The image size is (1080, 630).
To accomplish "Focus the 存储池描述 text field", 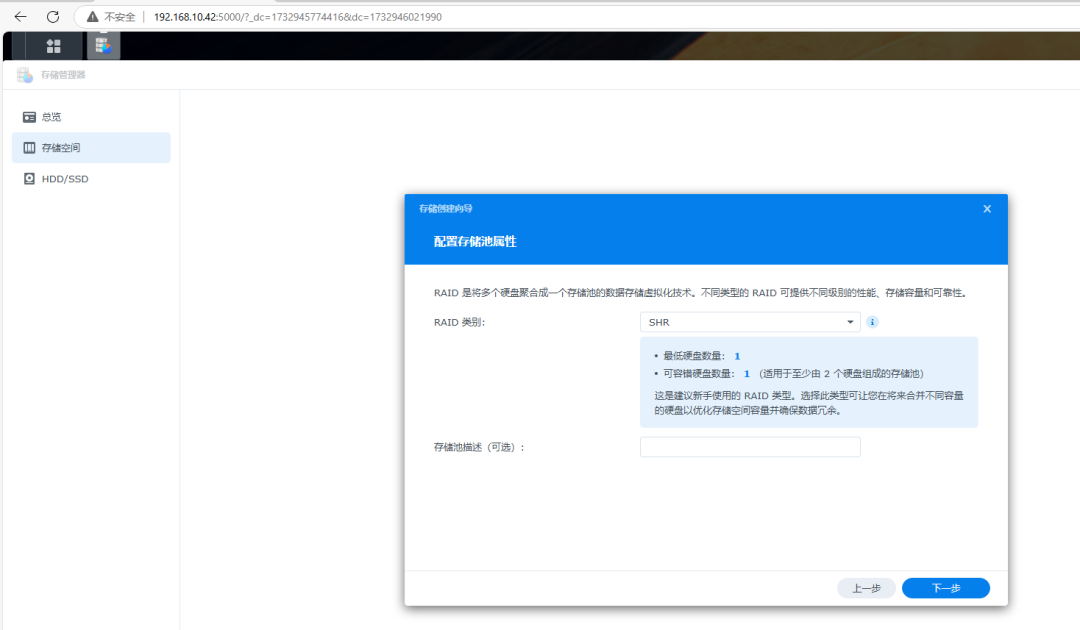I will [x=750, y=447].
